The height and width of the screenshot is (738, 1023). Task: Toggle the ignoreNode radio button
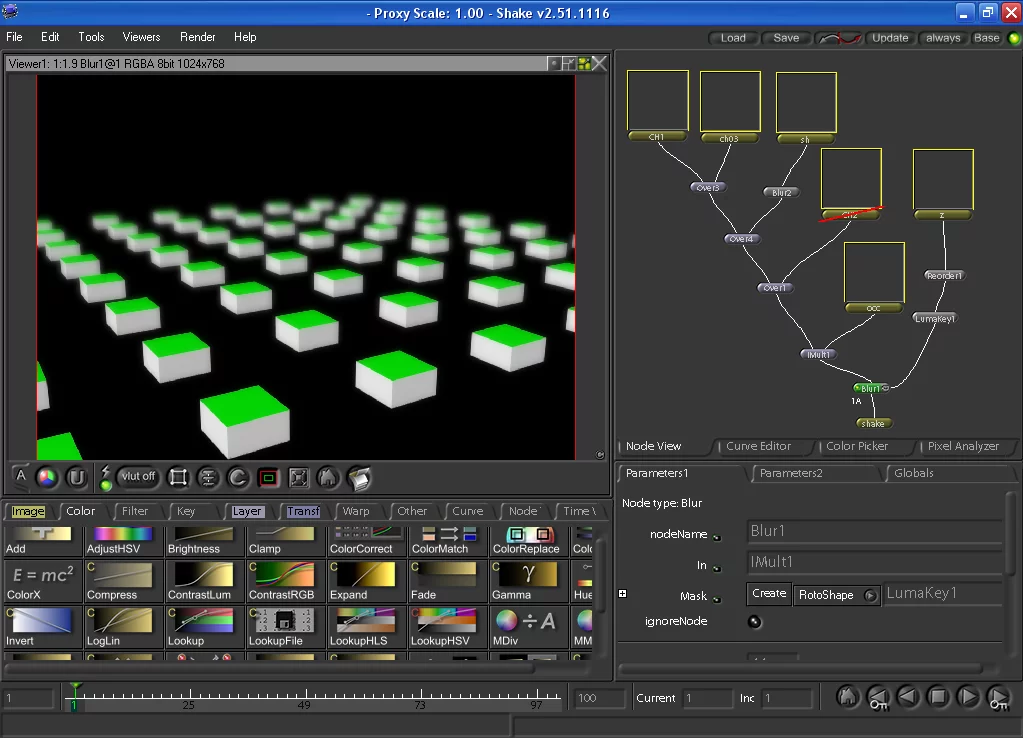point(755,622)
